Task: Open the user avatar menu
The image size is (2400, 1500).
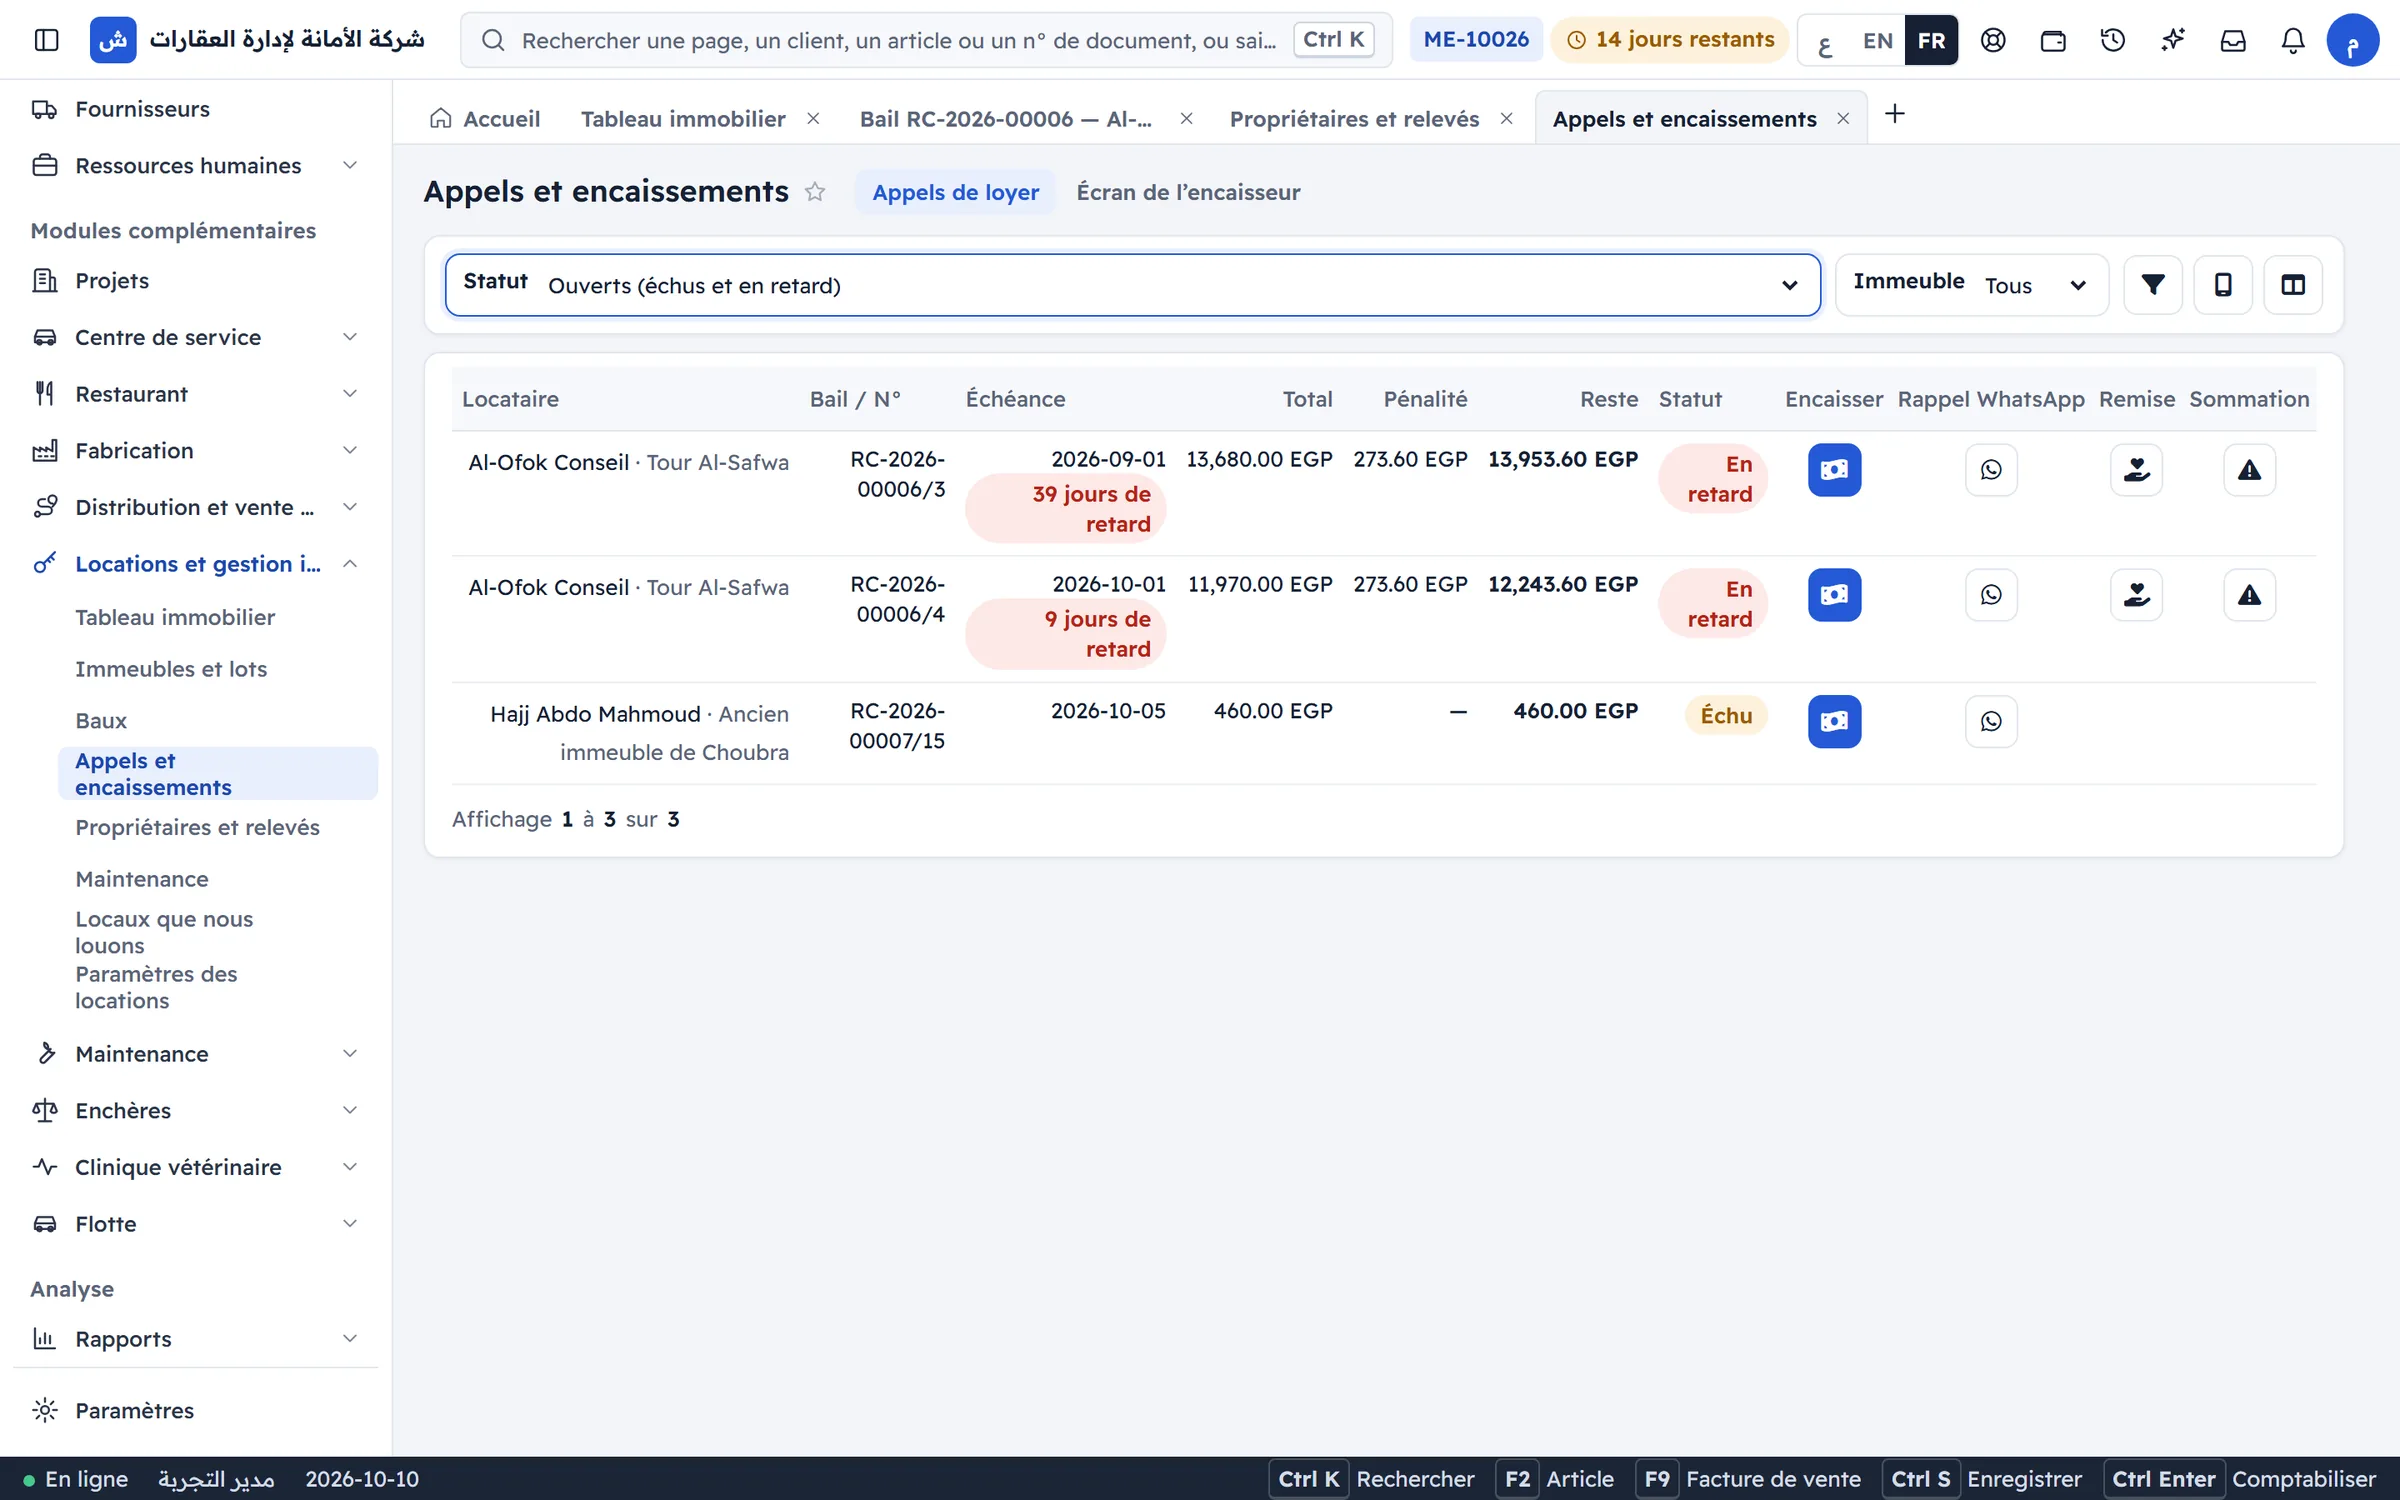Action: [2352, 40]
